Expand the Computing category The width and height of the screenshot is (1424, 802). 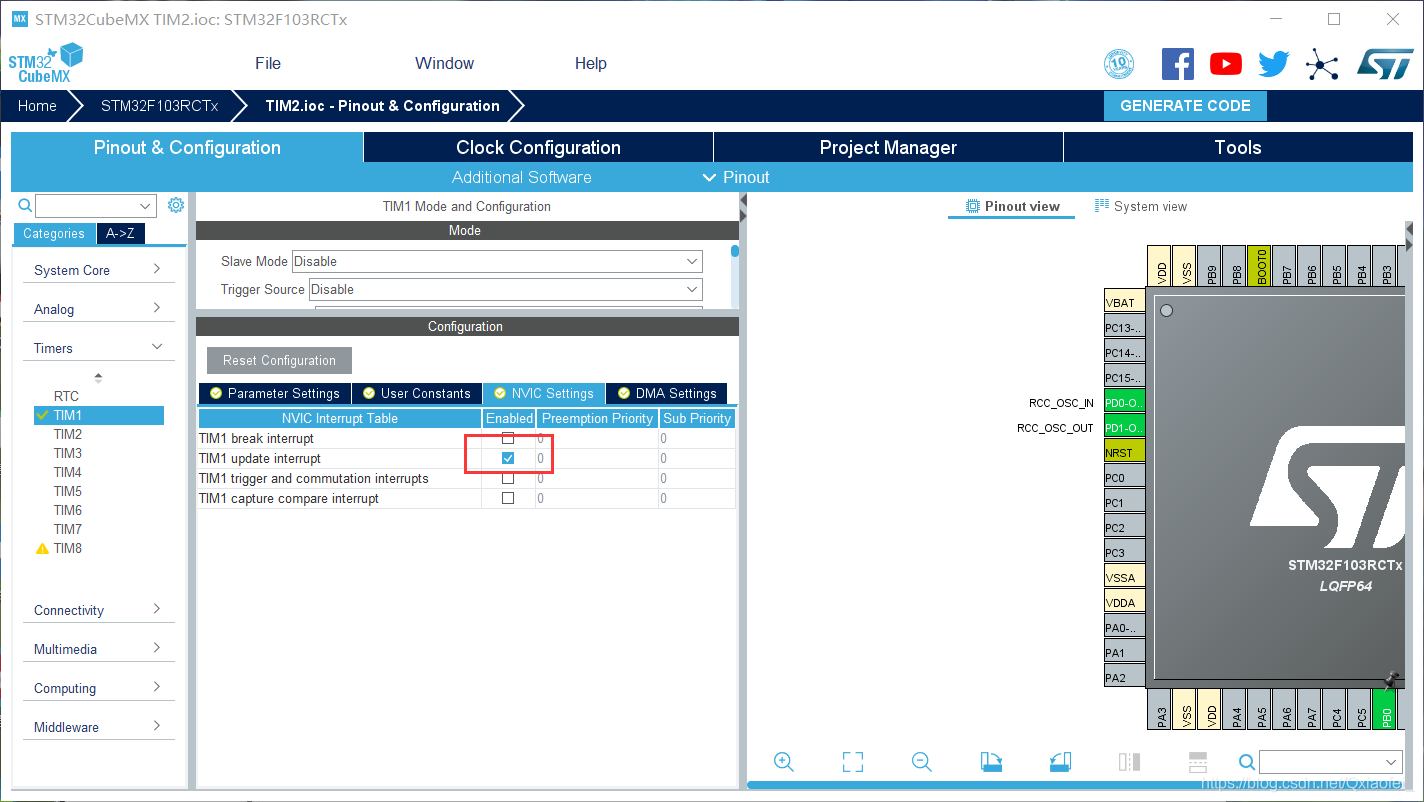coord(98,688)
